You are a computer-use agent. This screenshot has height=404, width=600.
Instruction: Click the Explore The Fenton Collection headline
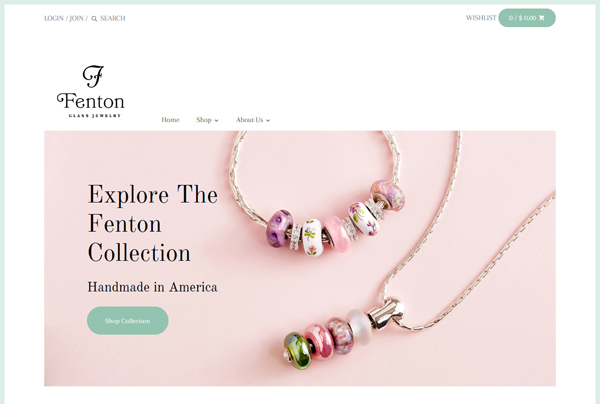pos(153,223)
